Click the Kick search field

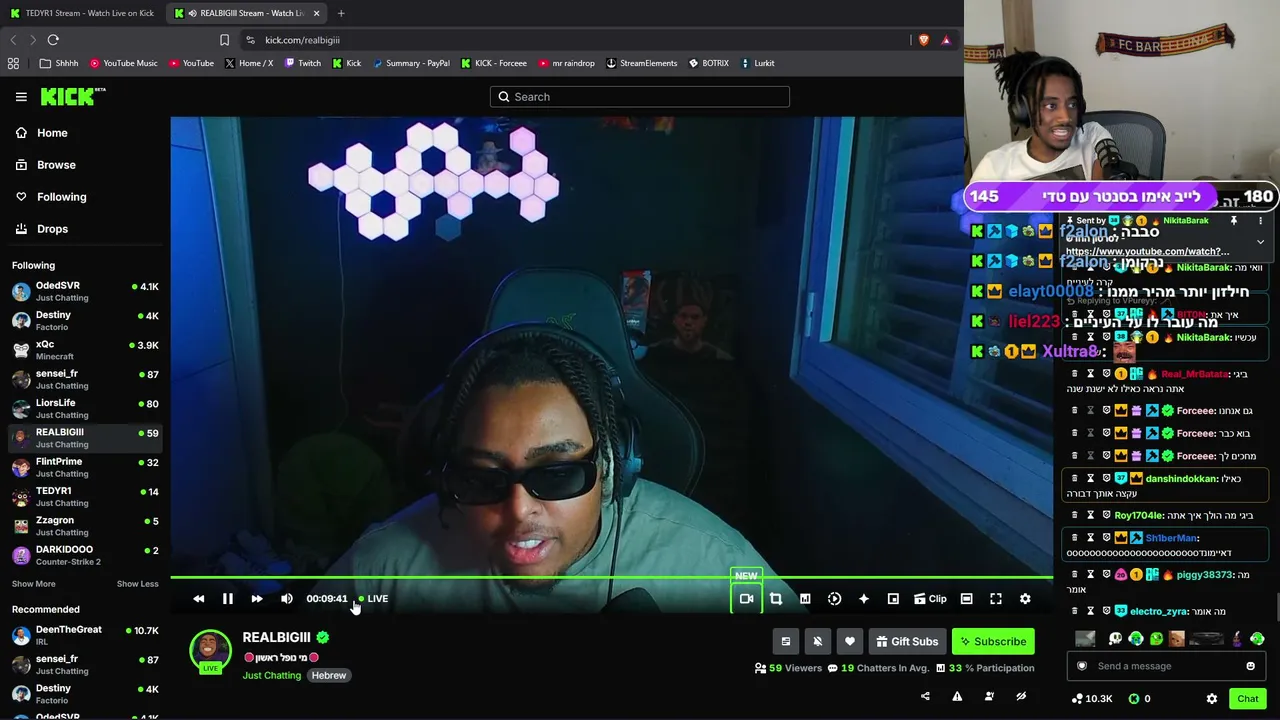tap(640, 97)
